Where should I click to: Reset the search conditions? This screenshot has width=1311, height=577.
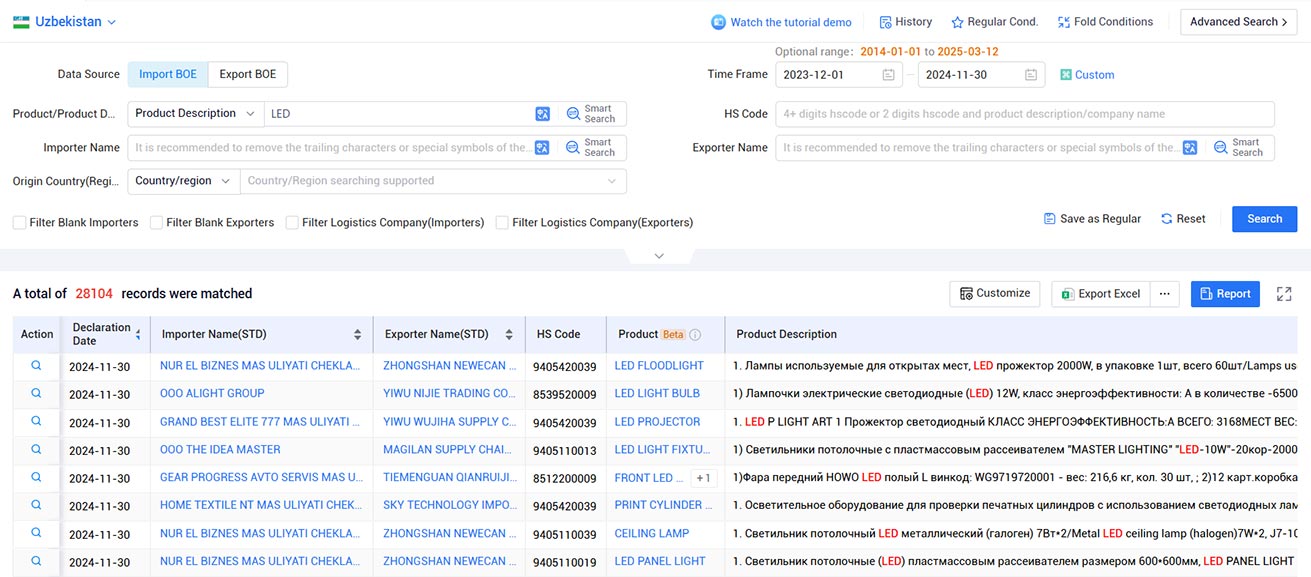(x=1183, y=219)
